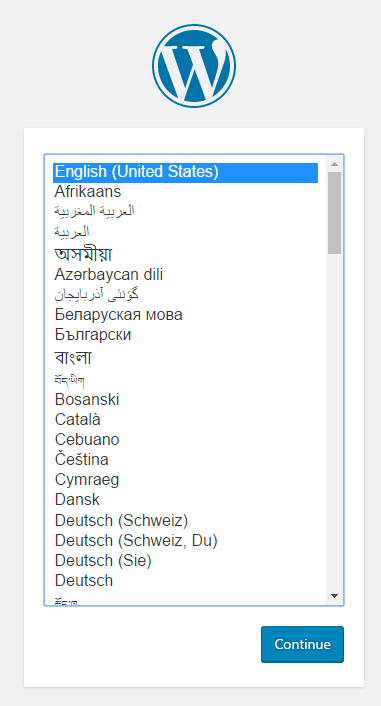
Task: Select English (United States) language
Action: [x=186, y=172]
